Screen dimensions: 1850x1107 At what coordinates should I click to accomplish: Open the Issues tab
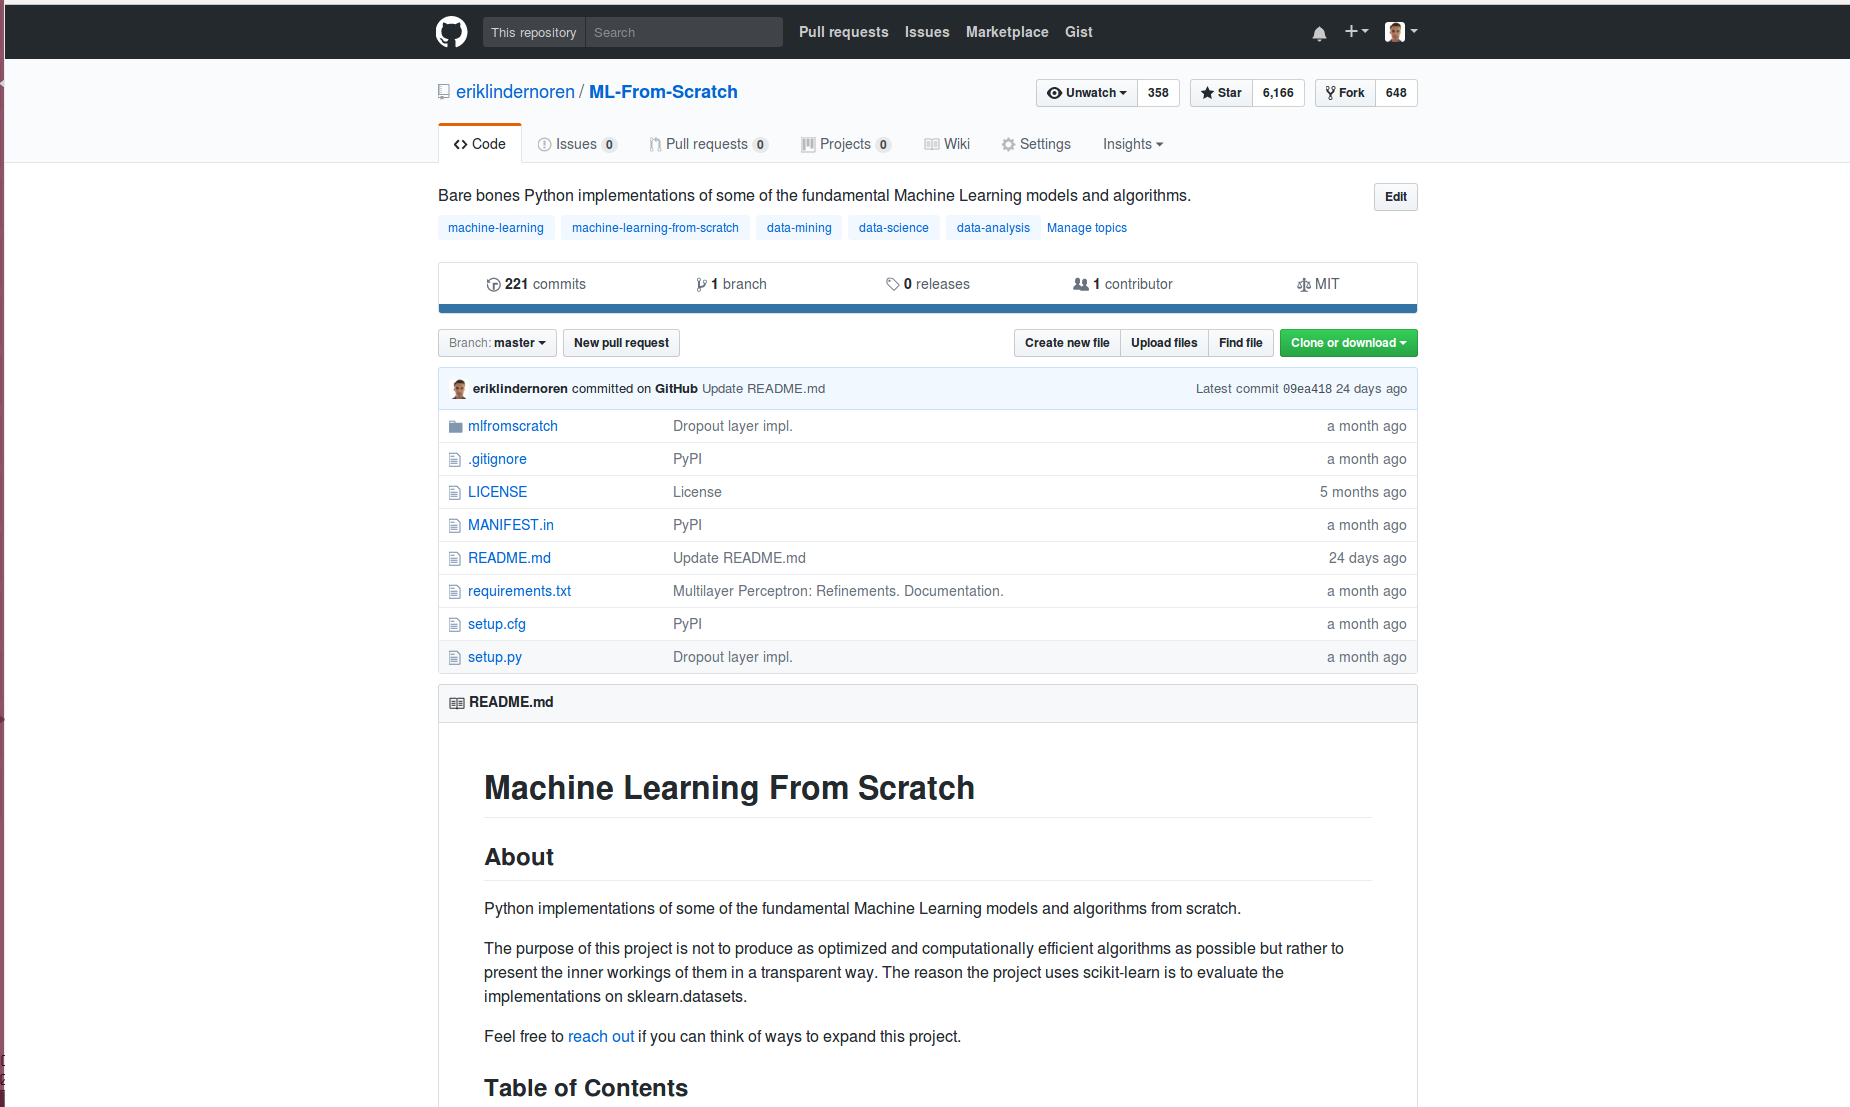tap(577, 144)
